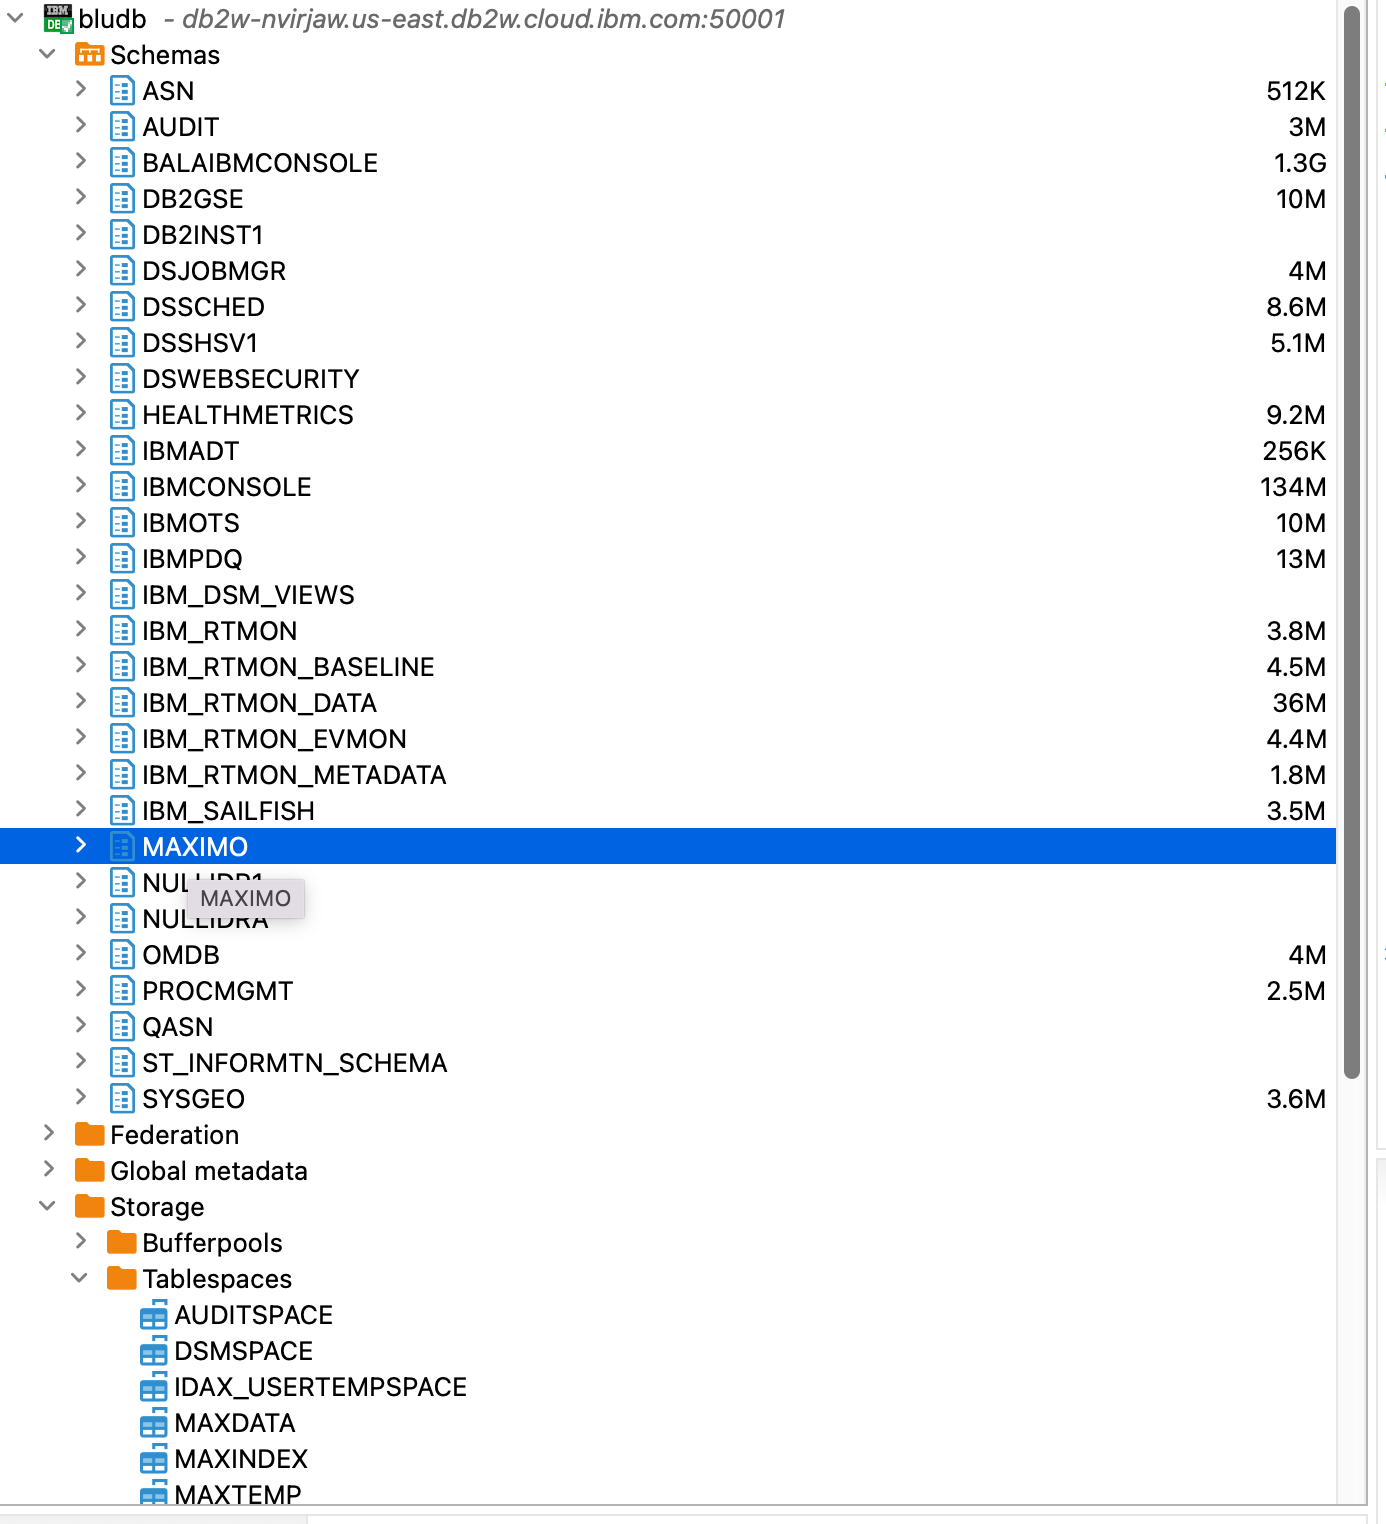Select the IBM_RTMON_DATA schema entry

pos(258,703)
